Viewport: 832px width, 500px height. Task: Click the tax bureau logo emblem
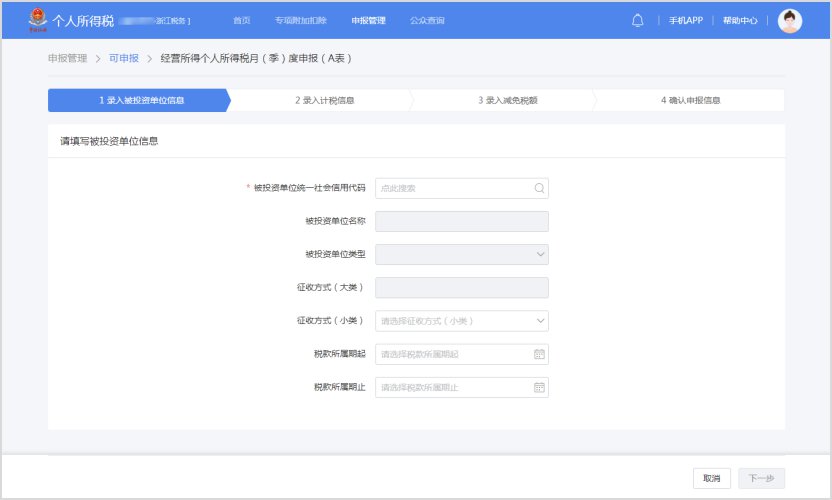[x=38, y=20]
